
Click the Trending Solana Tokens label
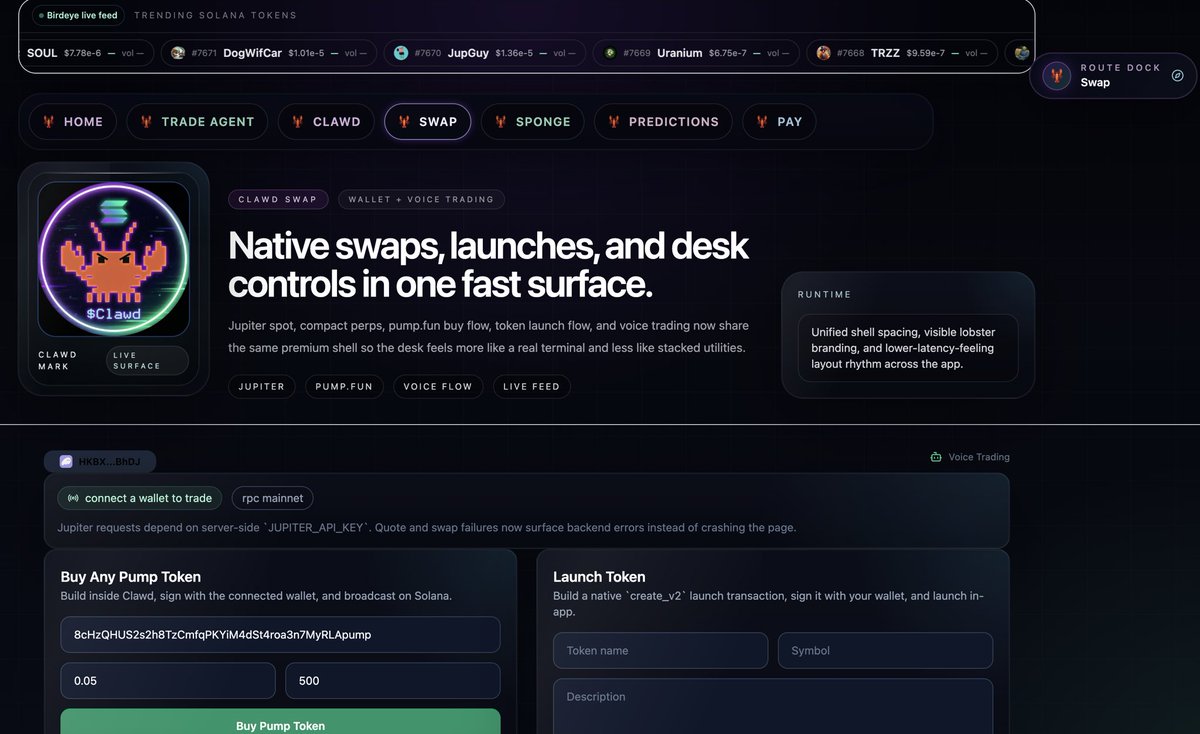215,15
